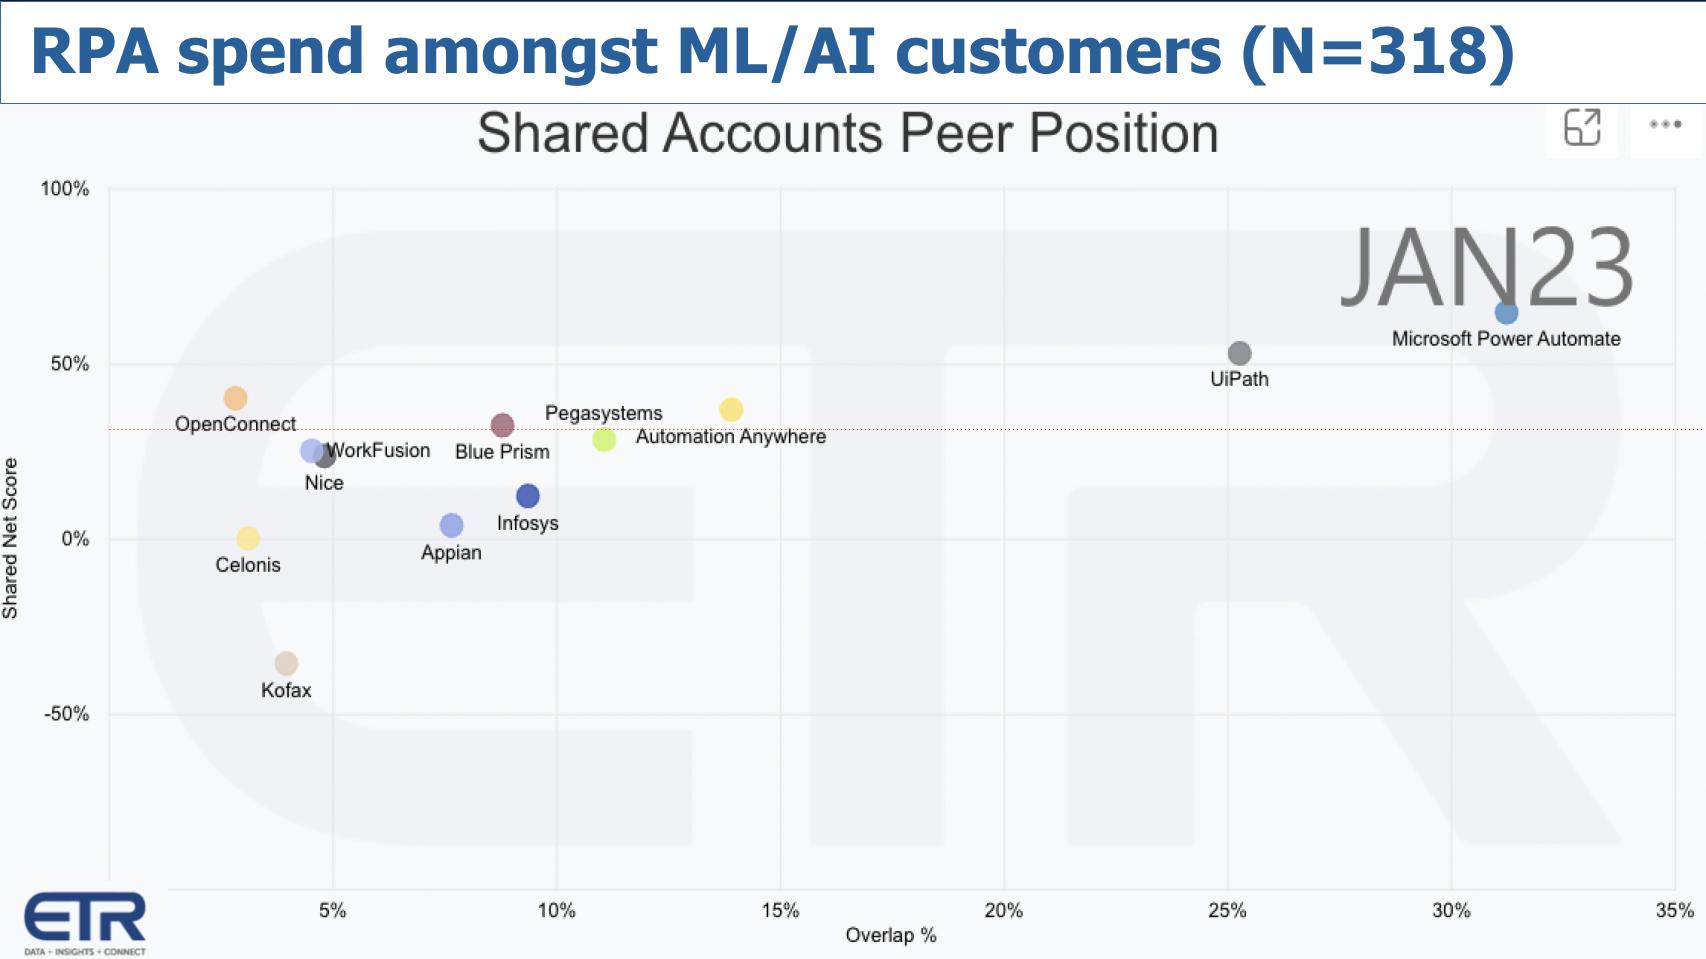Click the Automation Anywhere yellow dot

coord(731,410)
